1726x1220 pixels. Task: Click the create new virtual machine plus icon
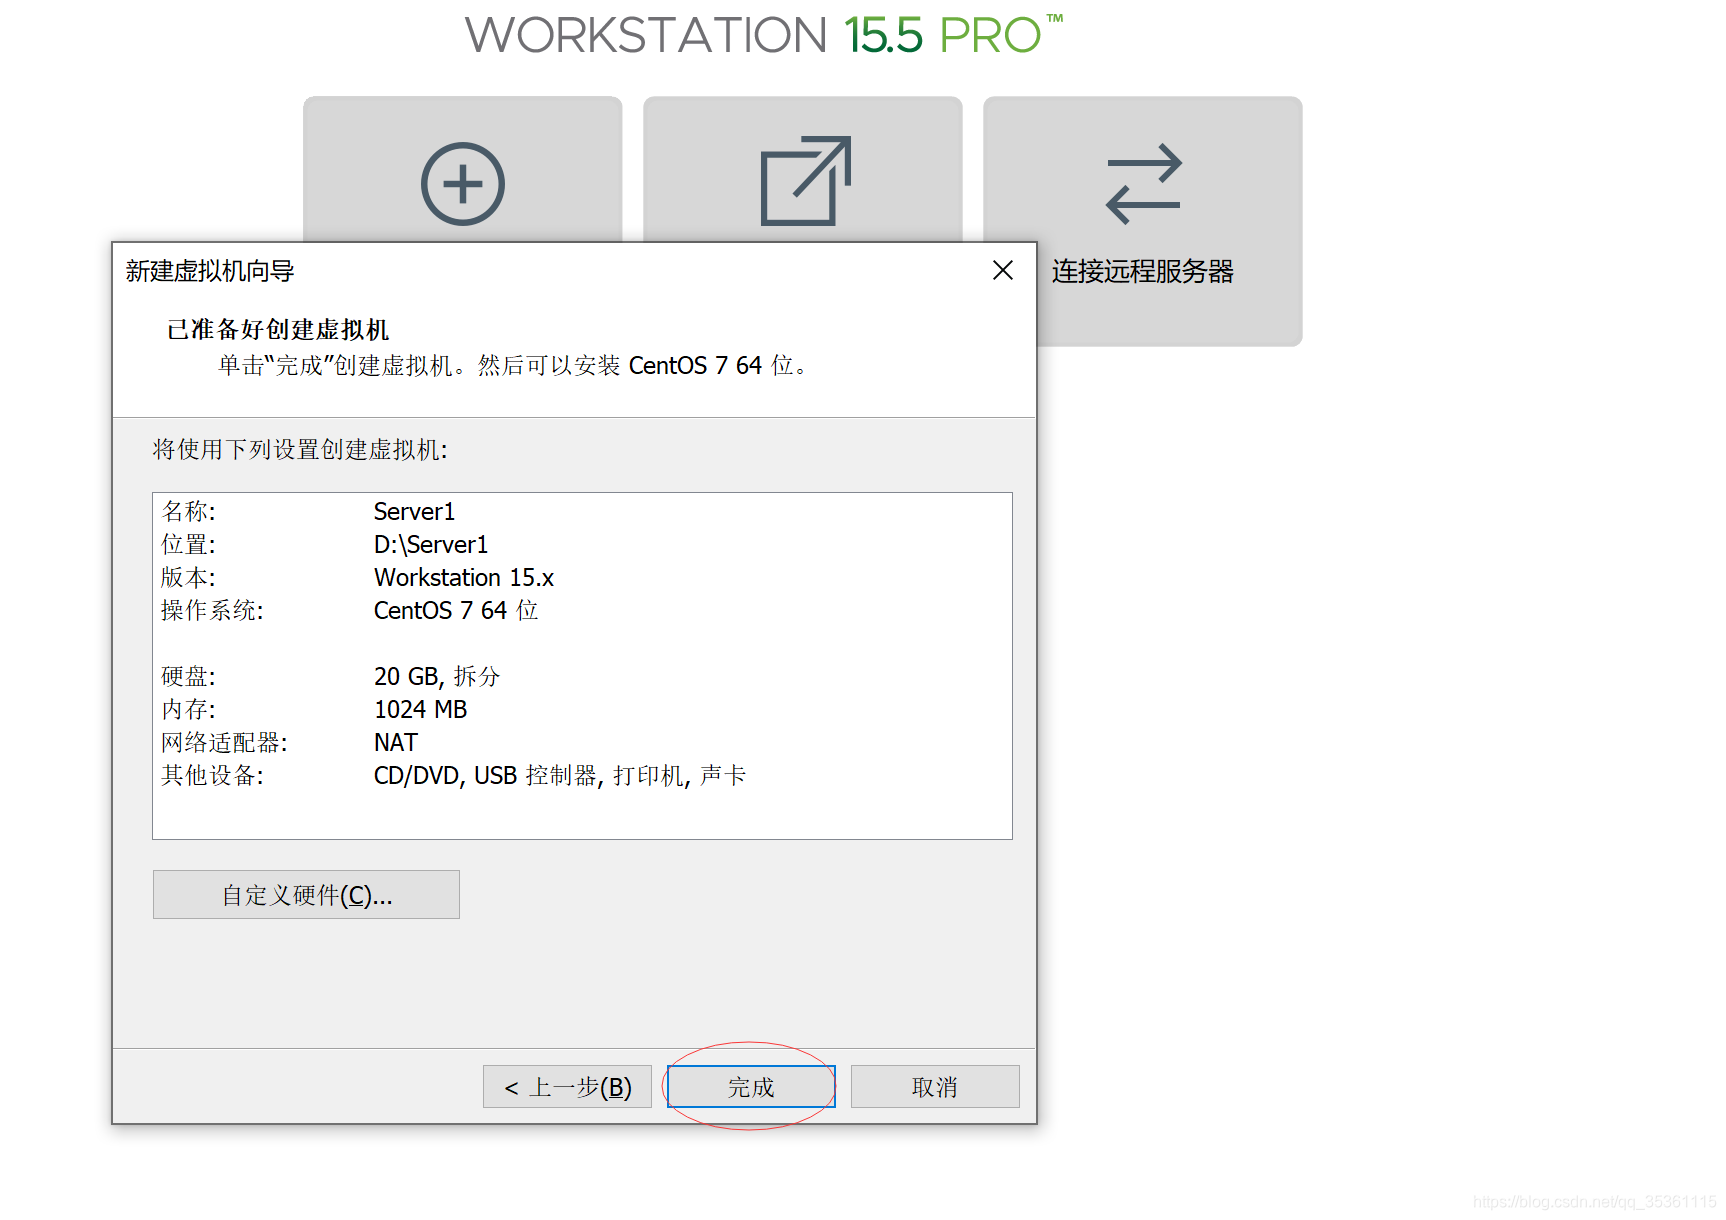click(462, 184)
